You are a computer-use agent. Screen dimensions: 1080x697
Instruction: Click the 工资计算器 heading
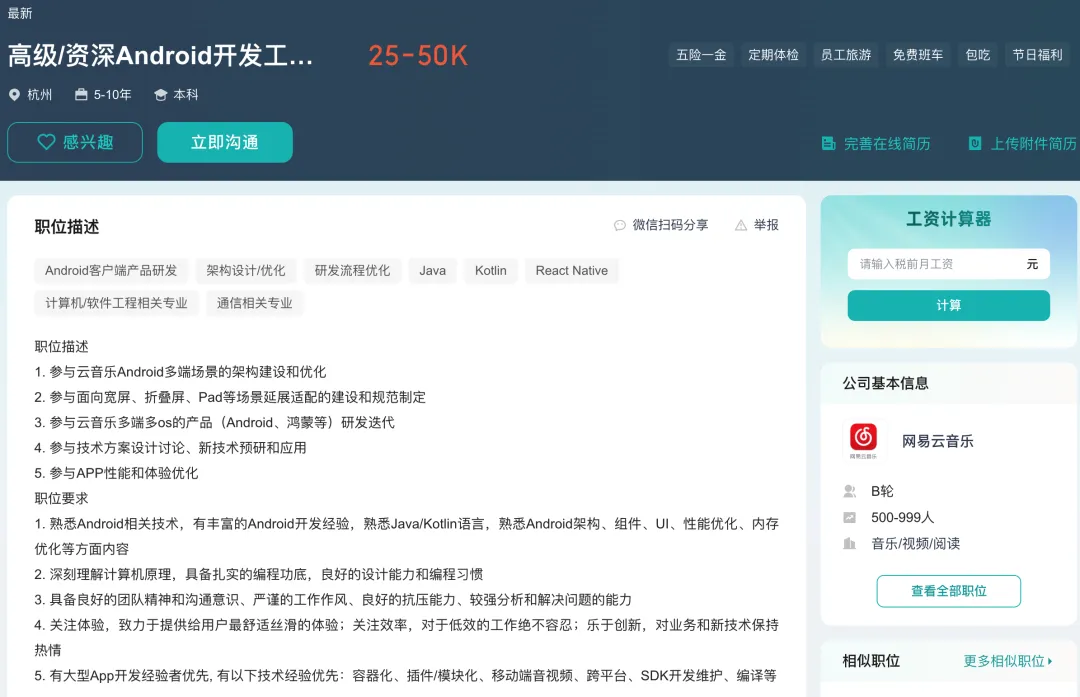tap(948, 219)
